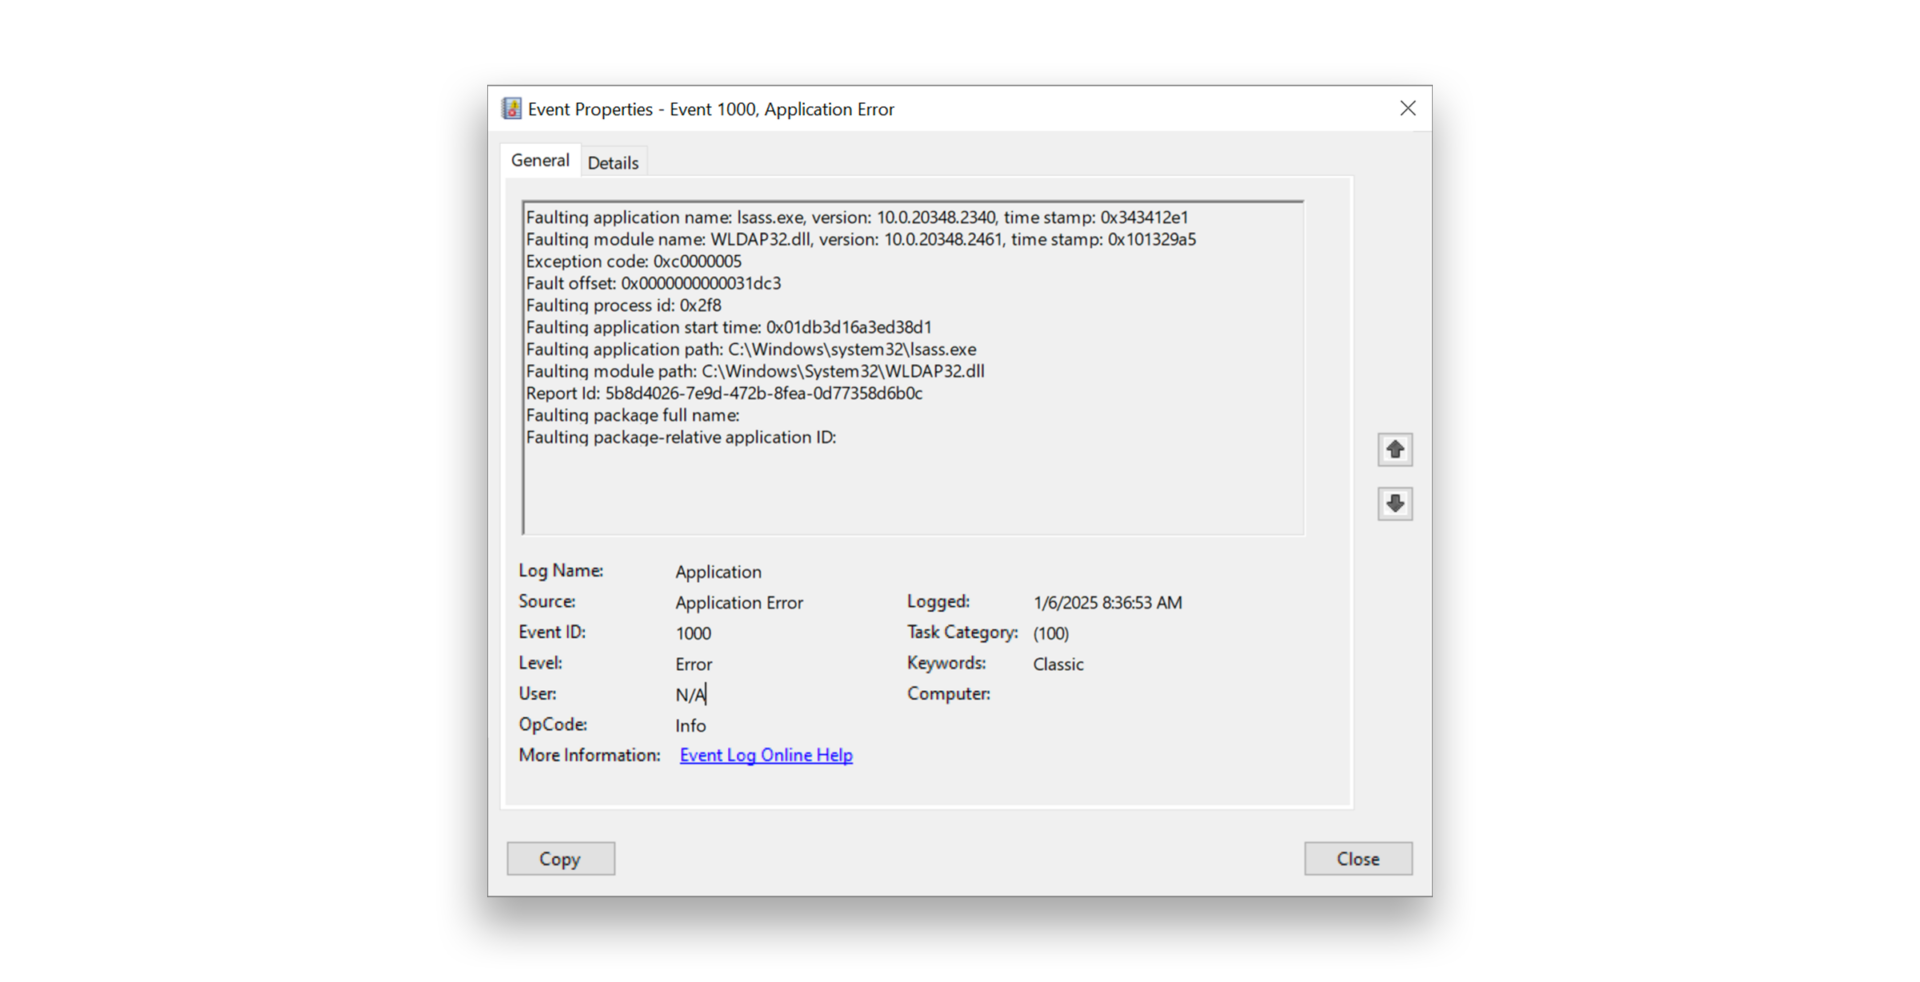This screenshot has width=1920, height=982.
Task: Click the Task Category value (100)
Action: click(1050, 632)
